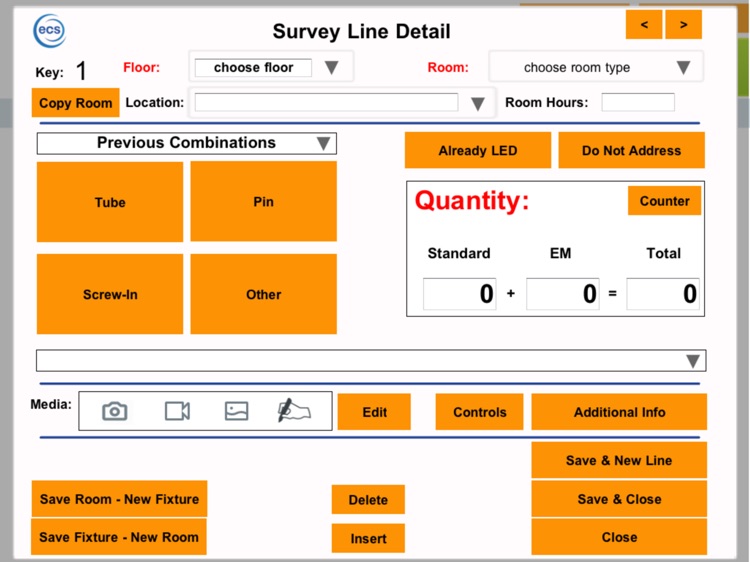Viewport: 750px width, 562px height.
Task: Click the Standard column label
Action: pyautogui.click(x=459, y=253)
